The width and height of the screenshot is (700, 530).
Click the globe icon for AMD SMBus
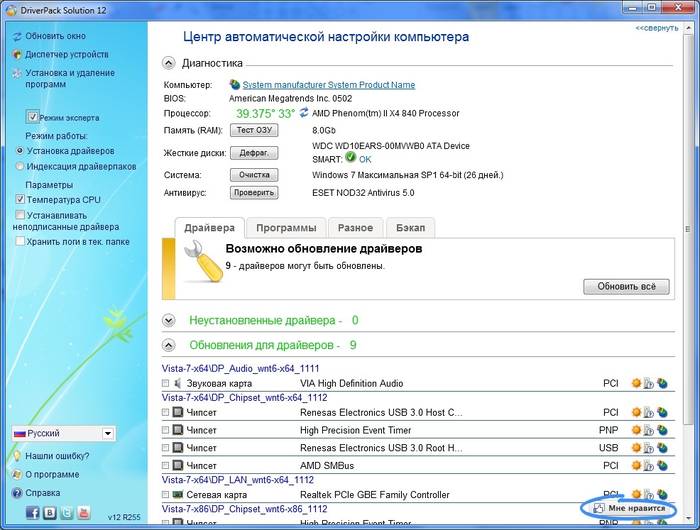[x=662, y=465]
